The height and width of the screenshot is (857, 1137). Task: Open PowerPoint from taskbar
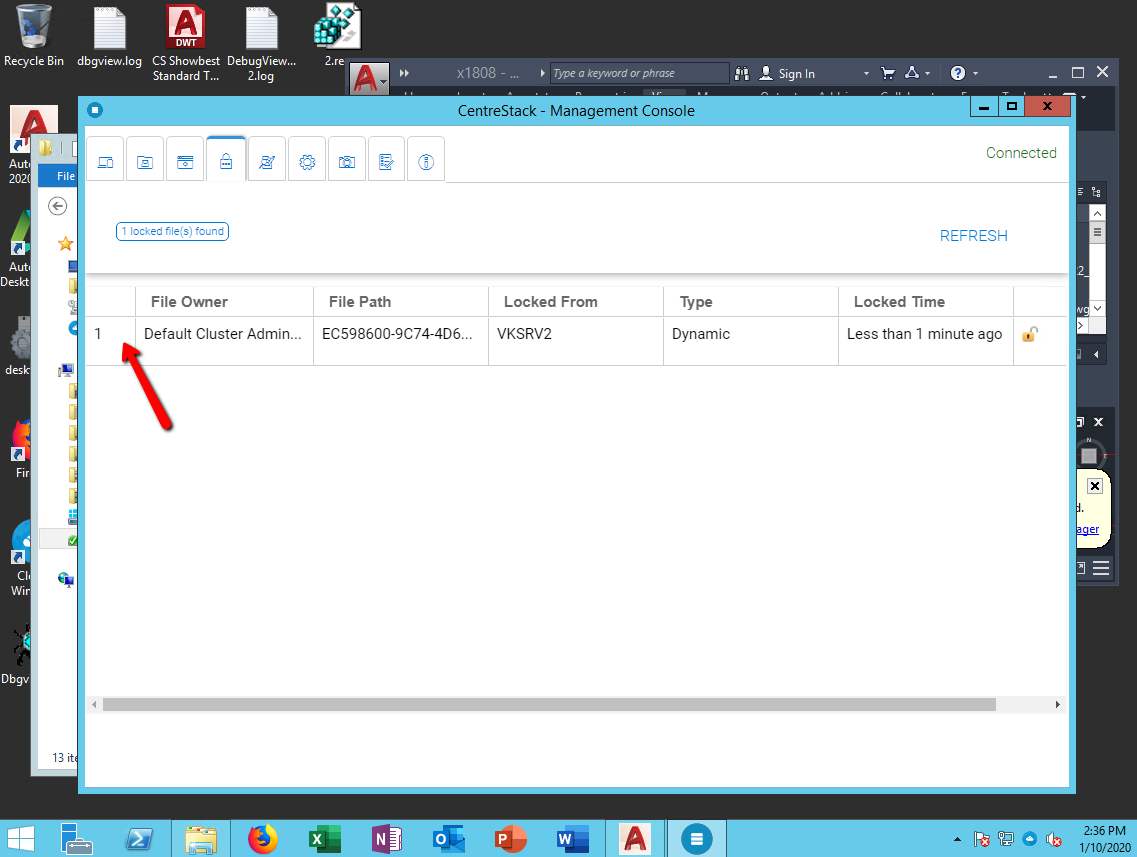click(510, 839)
